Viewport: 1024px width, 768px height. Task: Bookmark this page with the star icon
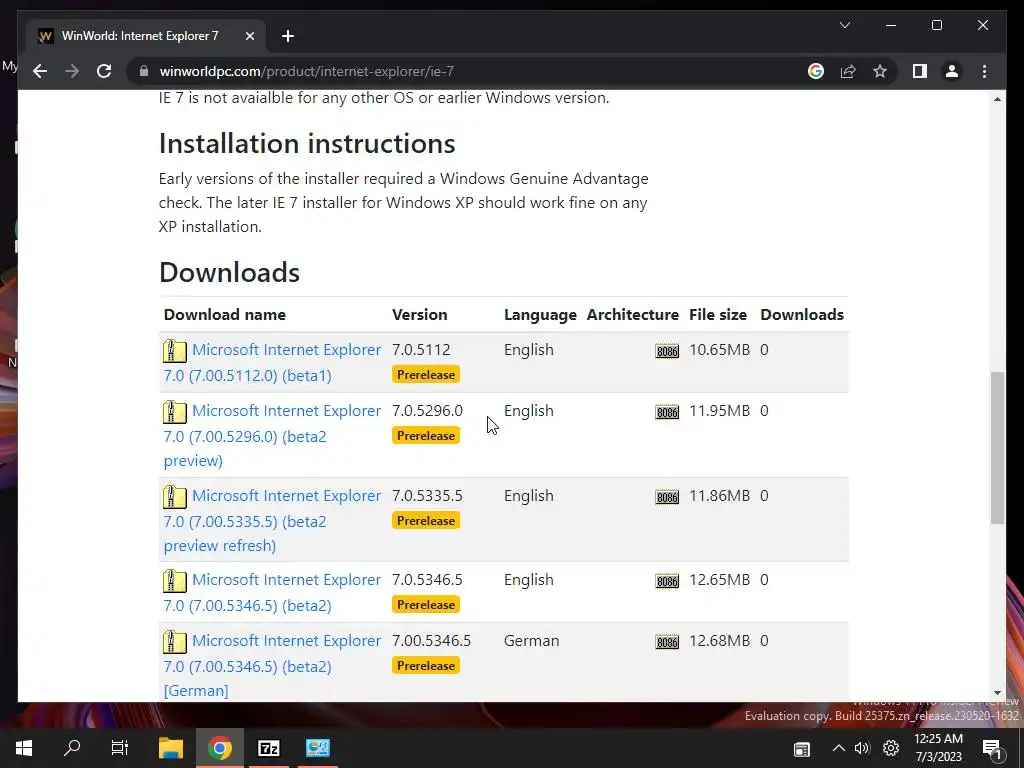(880, 71)
